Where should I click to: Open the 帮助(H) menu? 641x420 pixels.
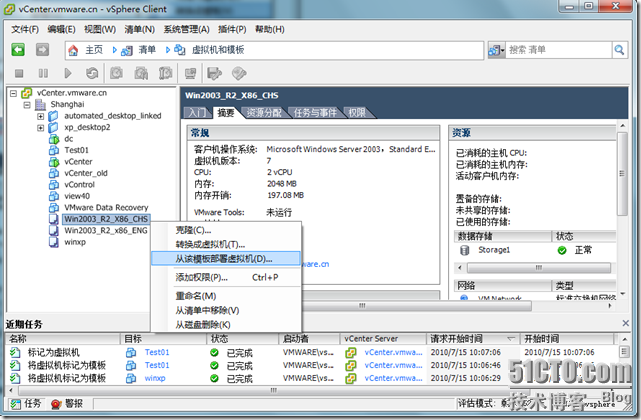(x=270, y=29)
